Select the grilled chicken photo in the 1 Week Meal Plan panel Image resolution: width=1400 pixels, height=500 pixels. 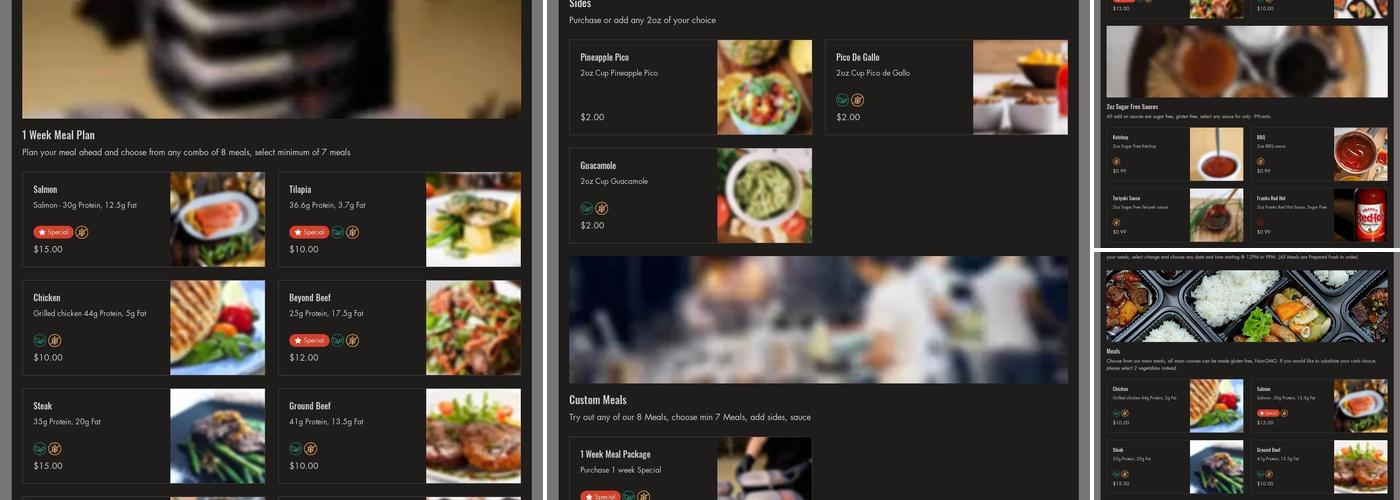[x=217, y=327]
